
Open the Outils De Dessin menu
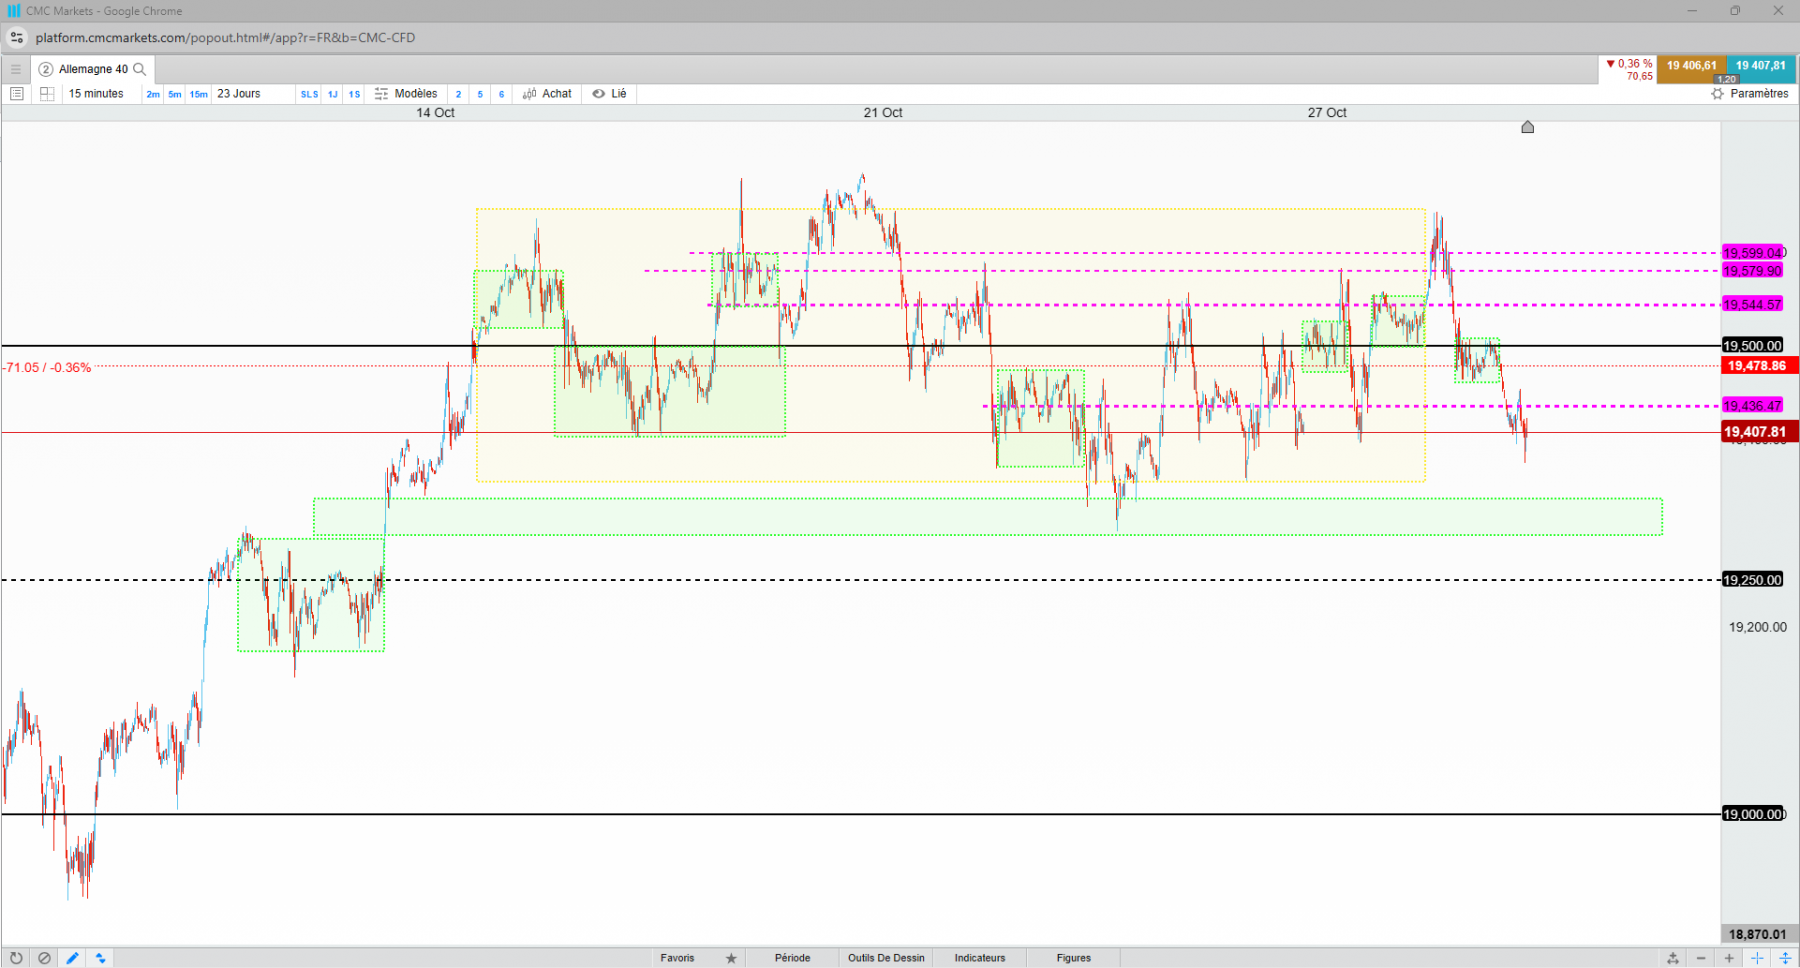(886, 958)
